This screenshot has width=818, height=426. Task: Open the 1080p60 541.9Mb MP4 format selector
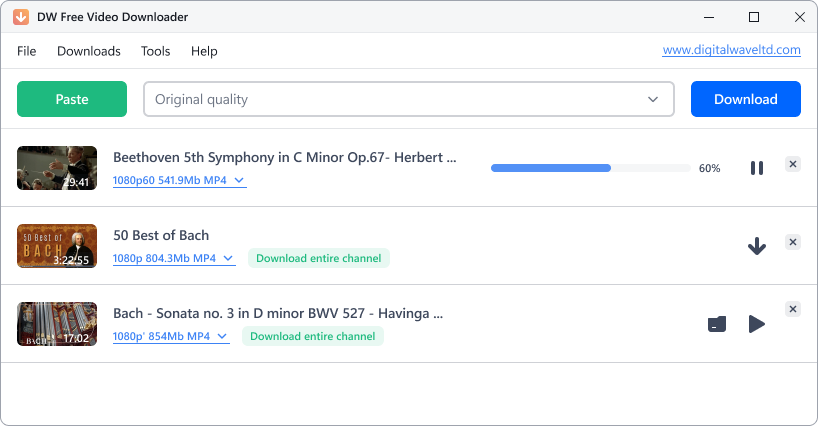179,181
